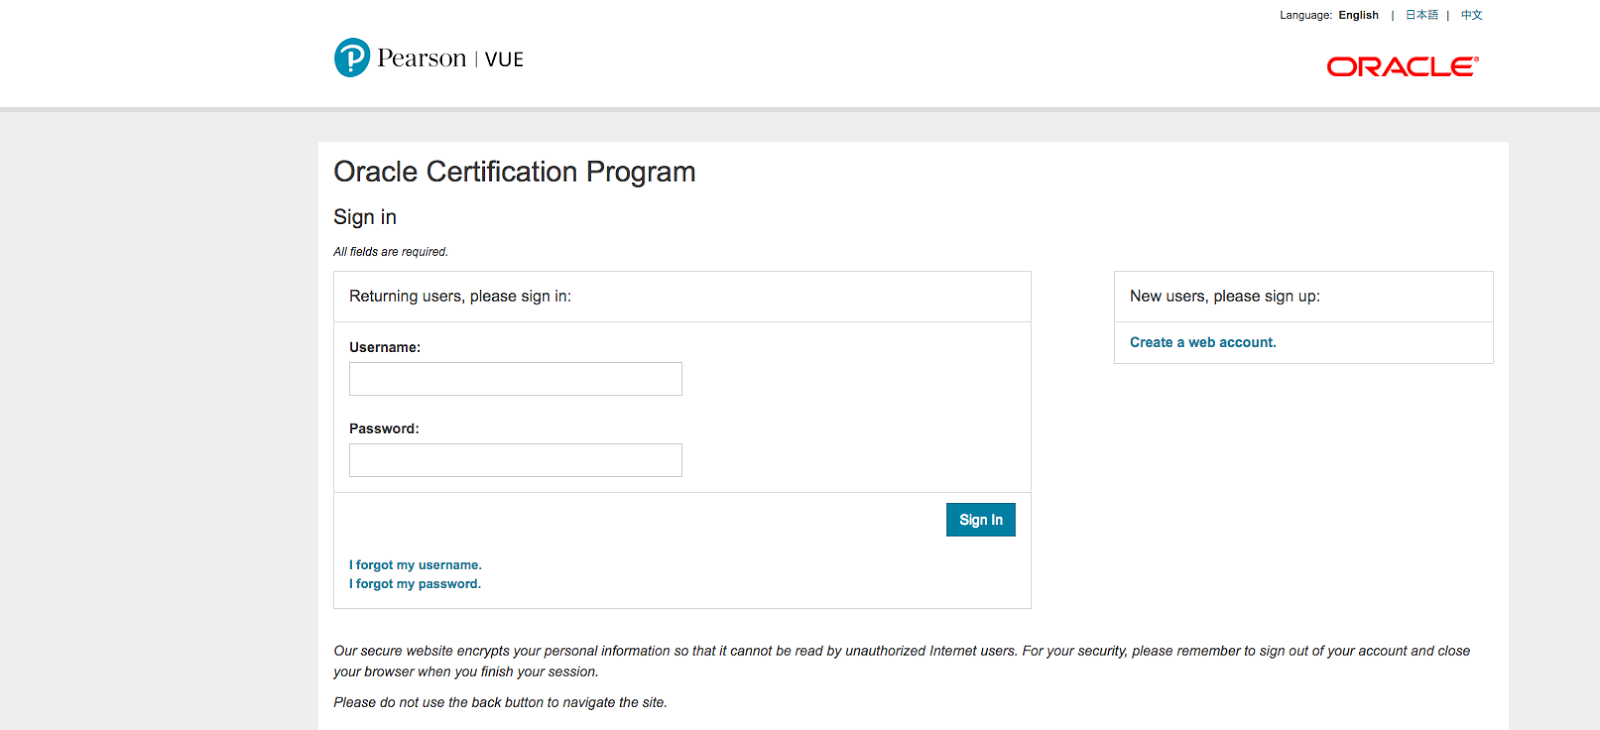Click the All fields are required note
Screen dimensions: 1600x730
[x=391, y=252]
